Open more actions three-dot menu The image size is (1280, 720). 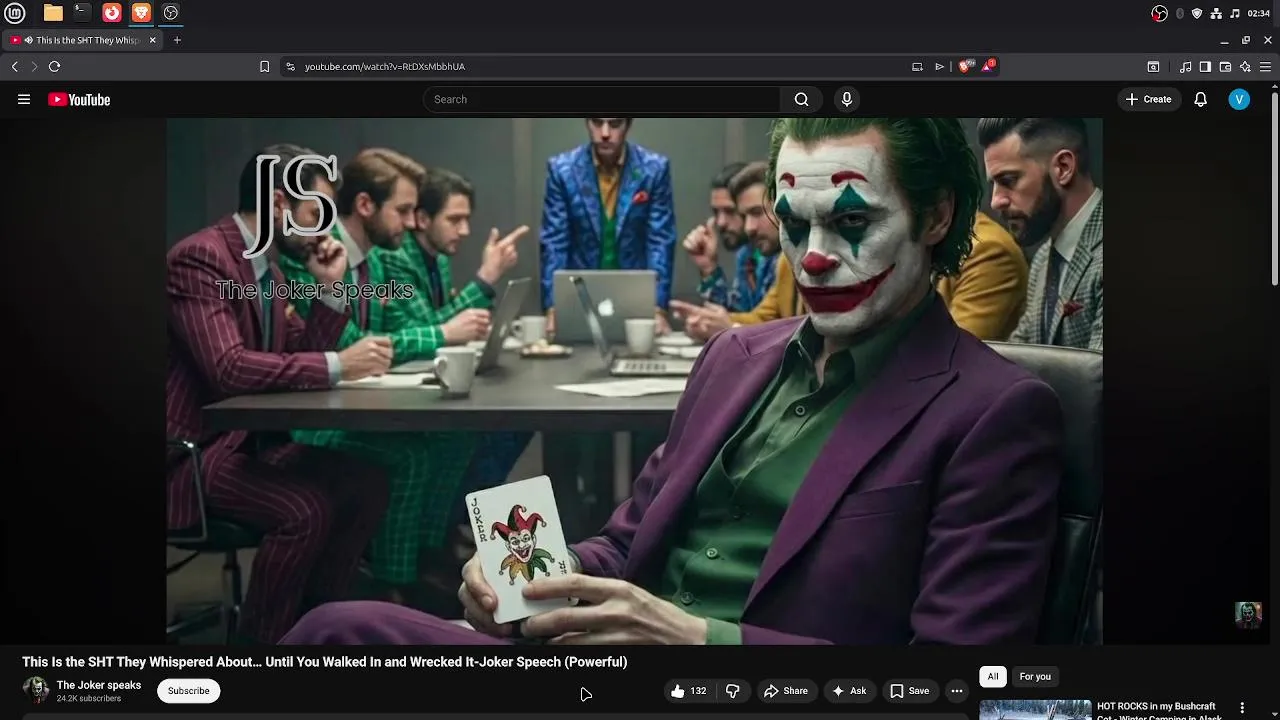(x=957, y=691)
